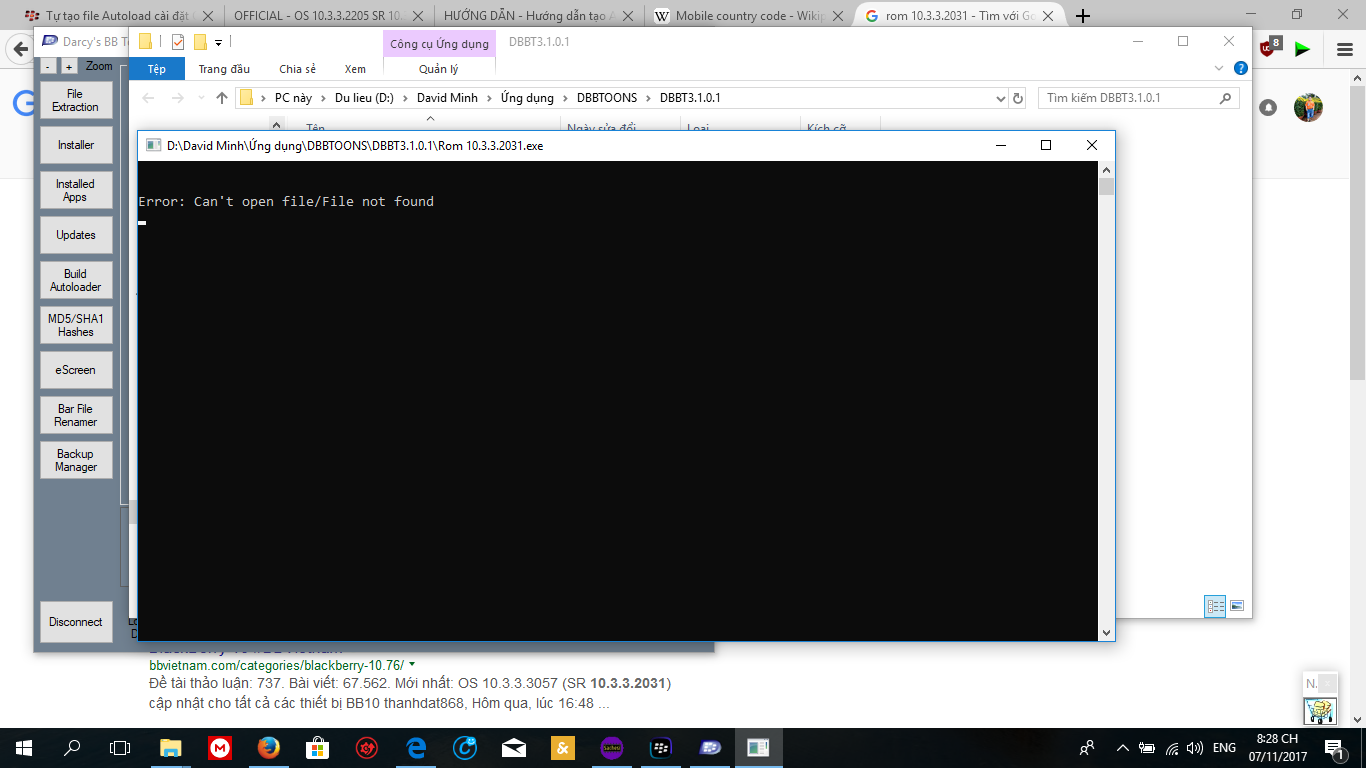Open the Tệp tab in File Explorer
Screen dimensions: 1366x768
[x=157, y=69]
